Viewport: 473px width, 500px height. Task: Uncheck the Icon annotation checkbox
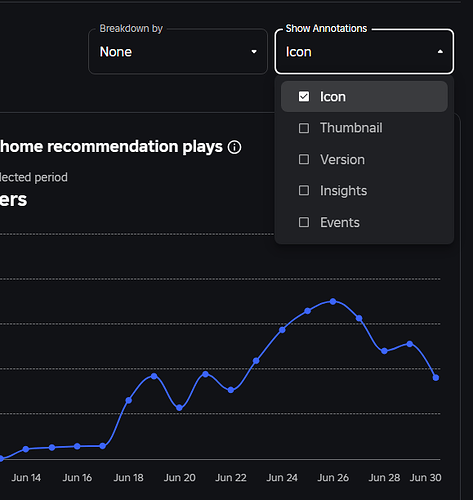[304, 97]
